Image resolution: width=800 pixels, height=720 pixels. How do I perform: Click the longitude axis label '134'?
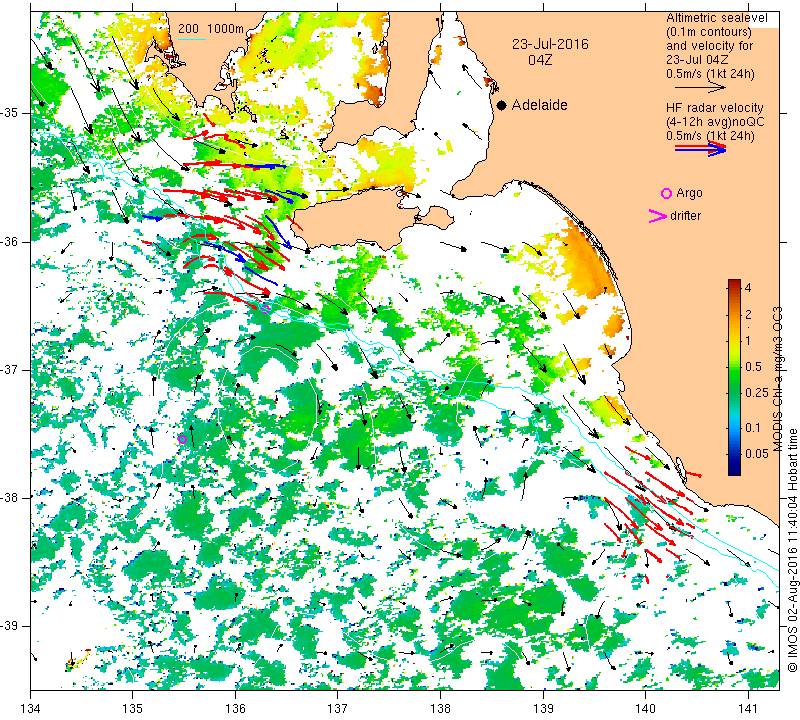point(31,709)
